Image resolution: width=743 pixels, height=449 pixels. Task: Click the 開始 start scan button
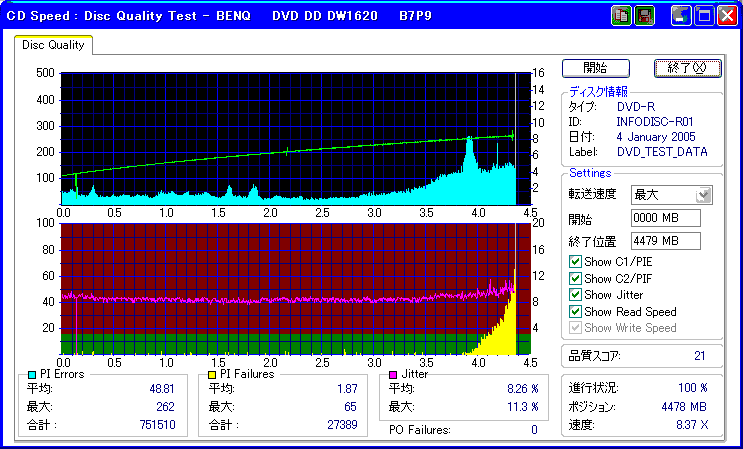(x=596, y=68)
